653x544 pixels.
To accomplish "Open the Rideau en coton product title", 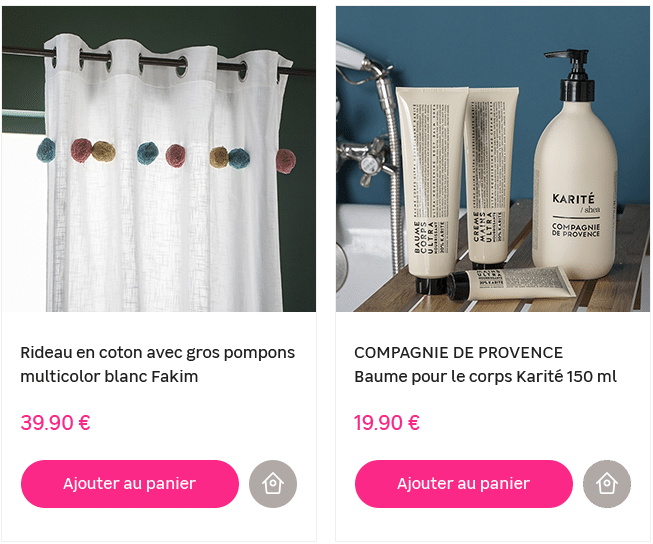I will coord(157,364).
